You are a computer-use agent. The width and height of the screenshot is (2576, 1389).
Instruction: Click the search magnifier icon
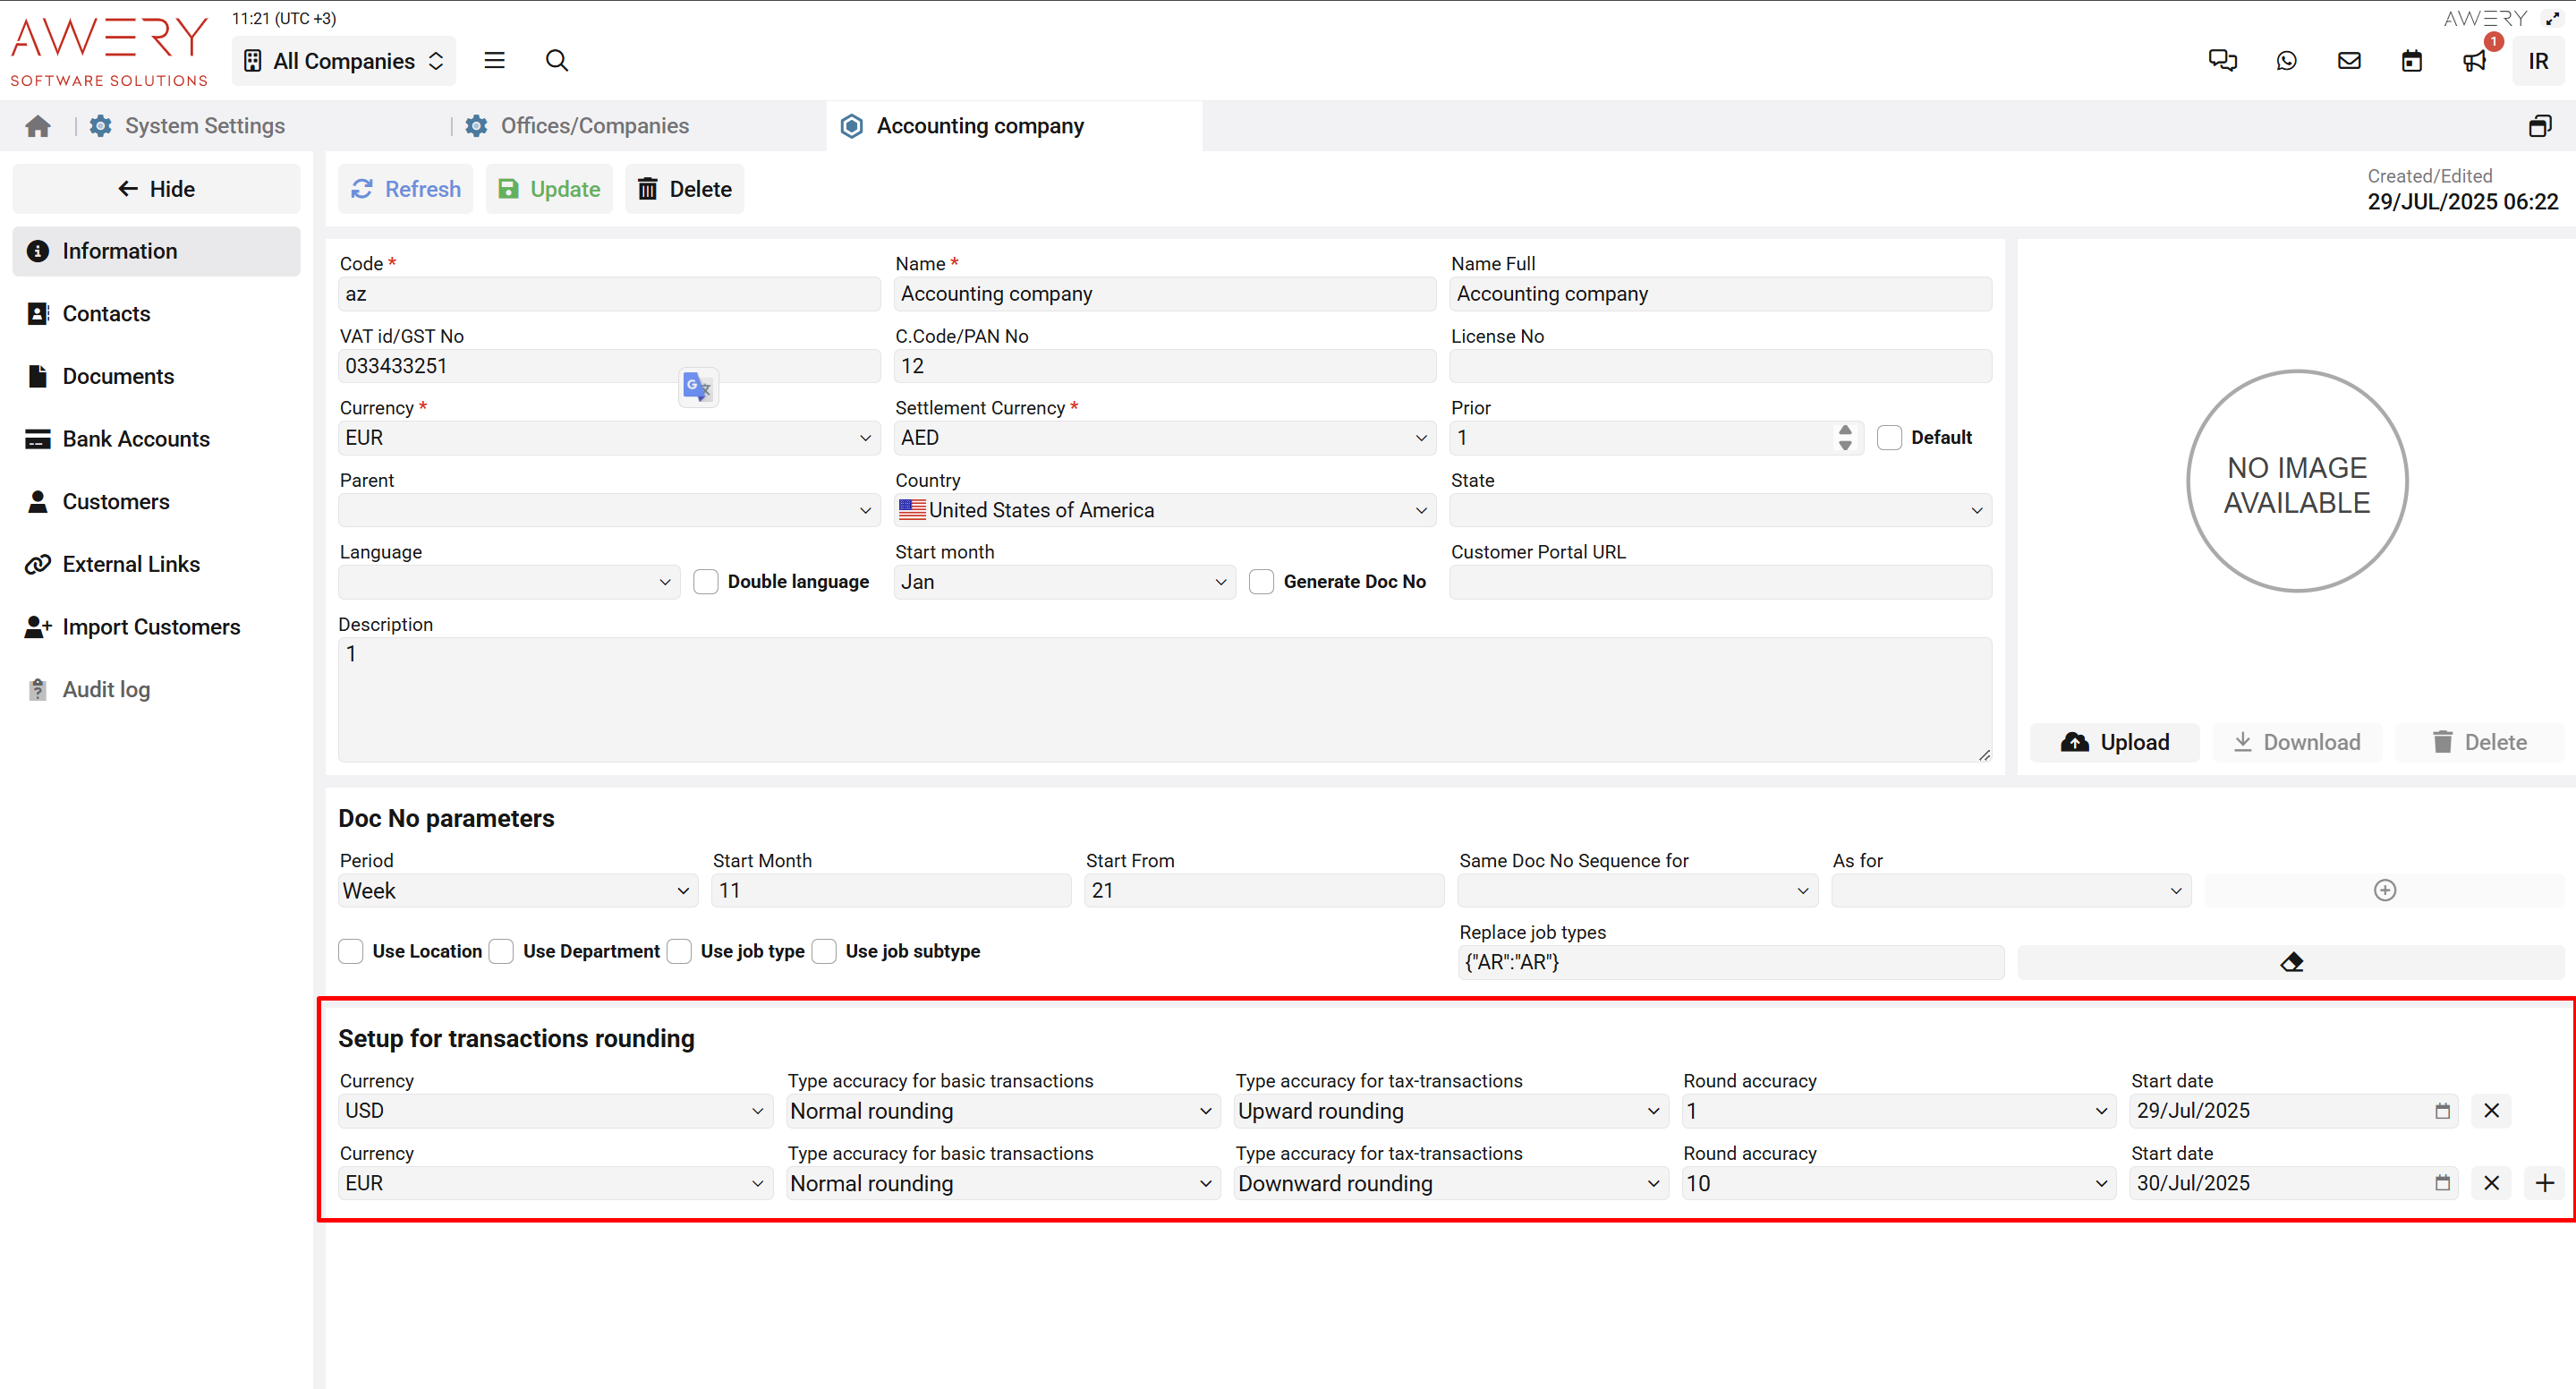pos(557,61)
